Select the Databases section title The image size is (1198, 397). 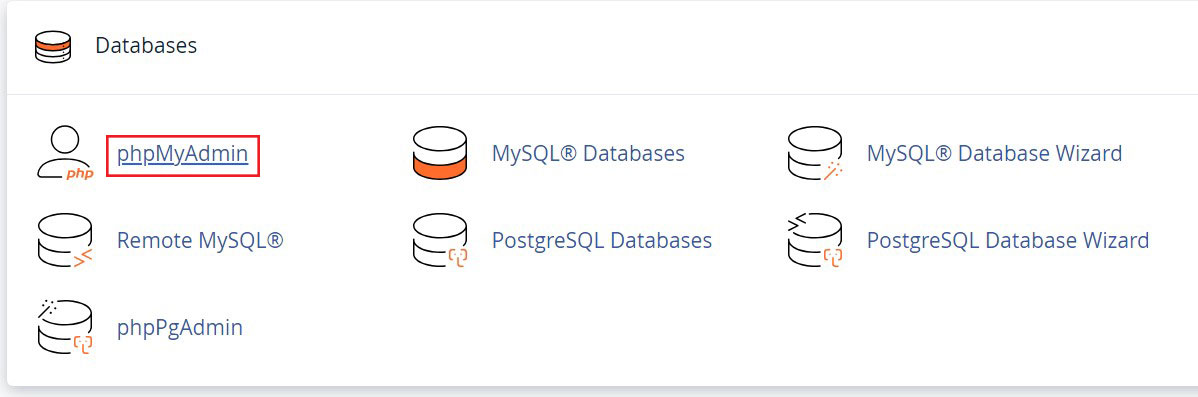pos(146,46)
